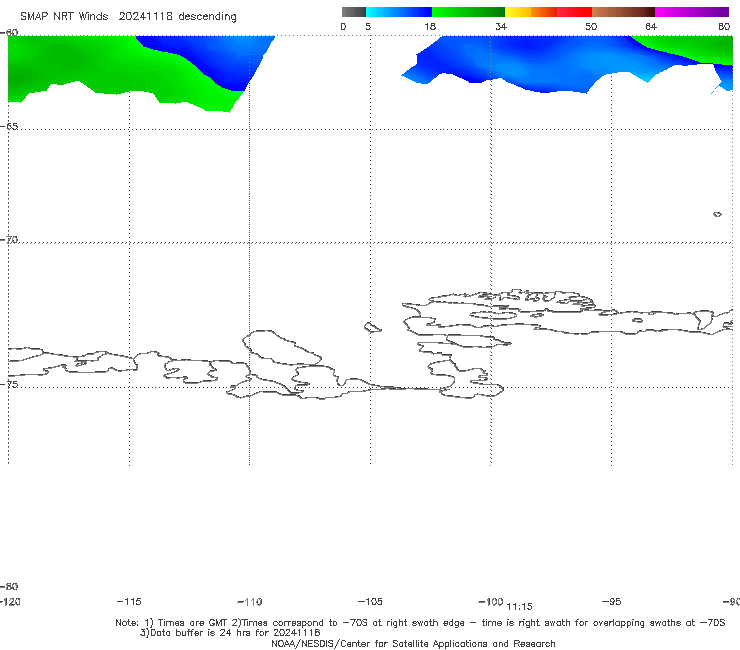Image resolution: width=740 pixels, height=650 pixels.
Task: Click the gray 0-5 color bar segment
Action: 354,12
